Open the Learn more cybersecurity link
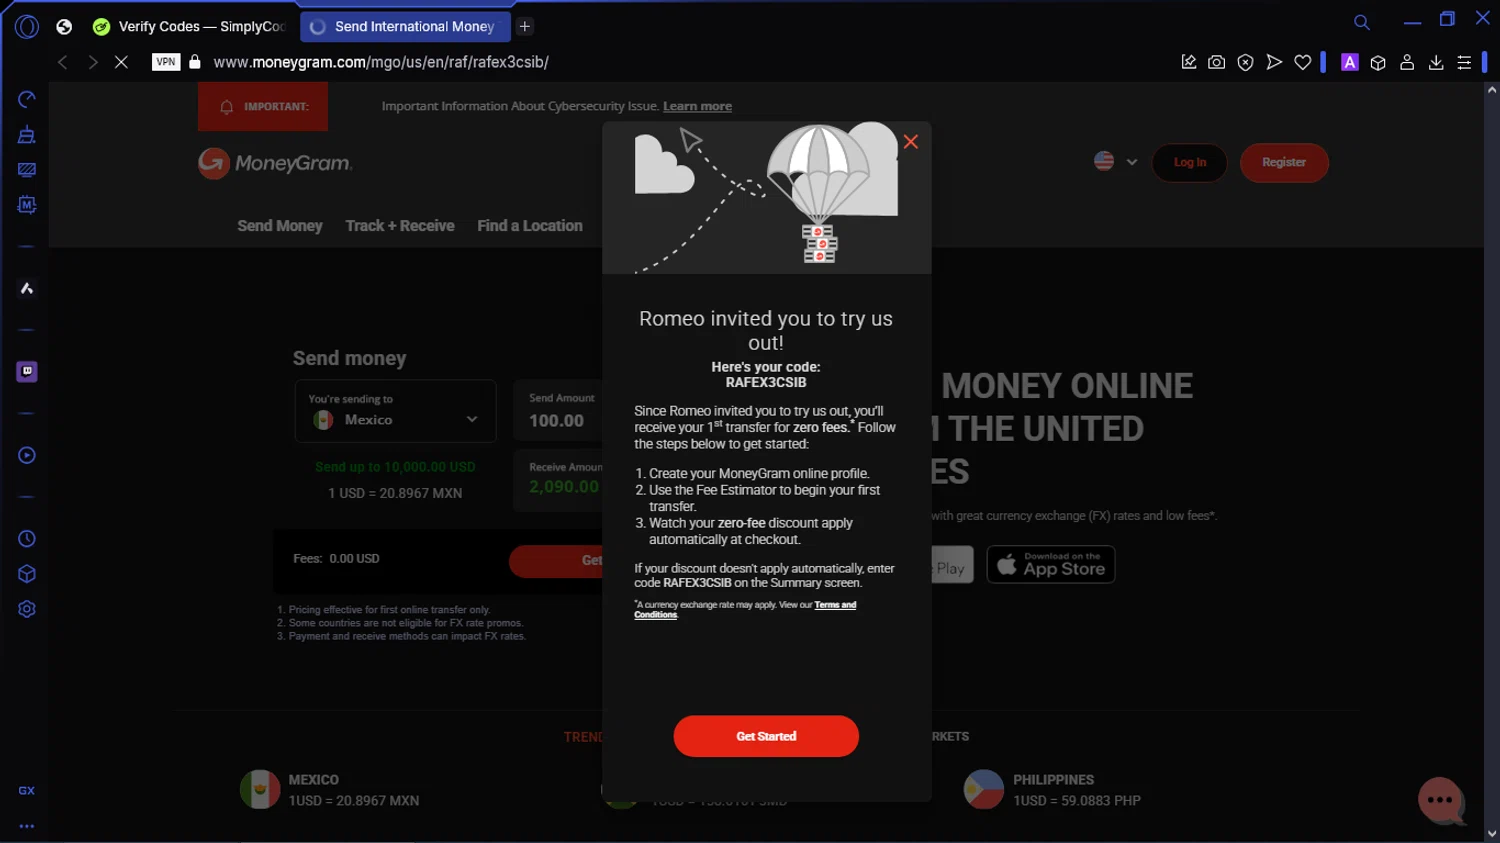Screen dimensions: 1500x843 click(697, 106)
